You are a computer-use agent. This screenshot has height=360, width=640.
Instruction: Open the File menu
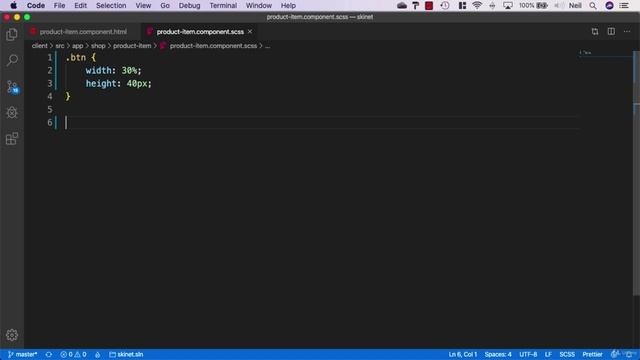coord(59,5)
